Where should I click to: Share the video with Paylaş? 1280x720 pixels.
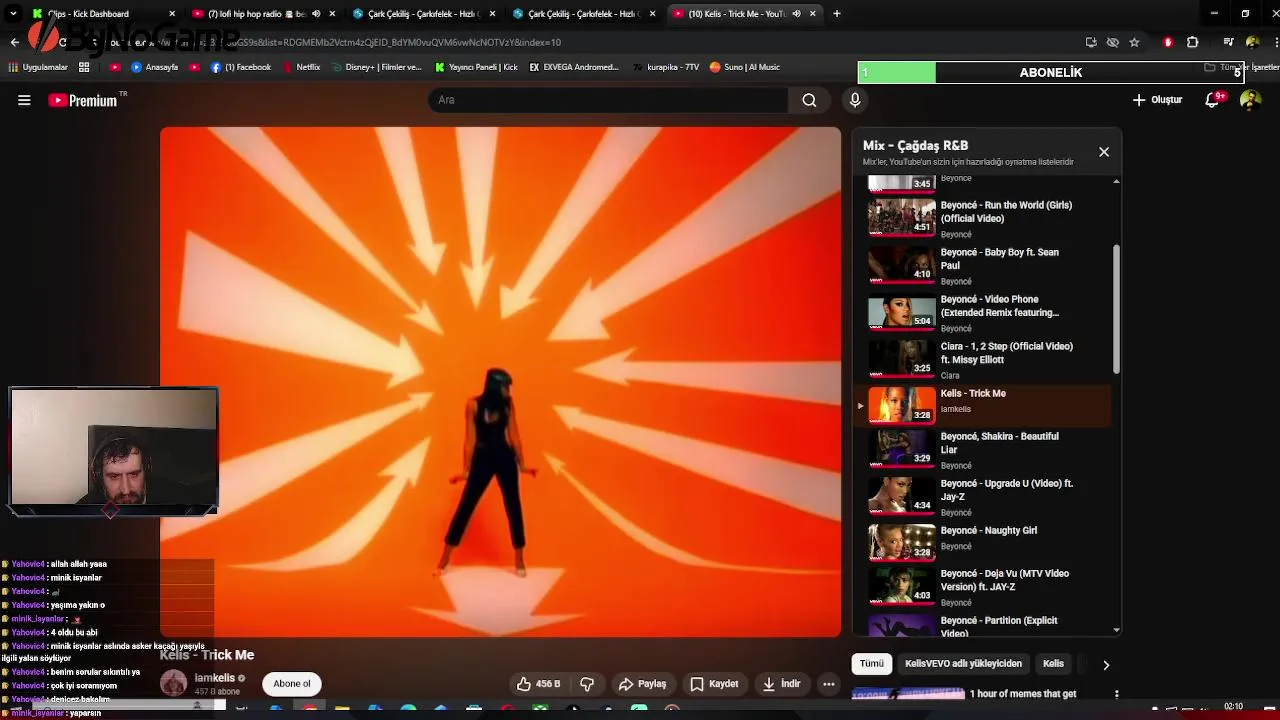pos(642,684)
